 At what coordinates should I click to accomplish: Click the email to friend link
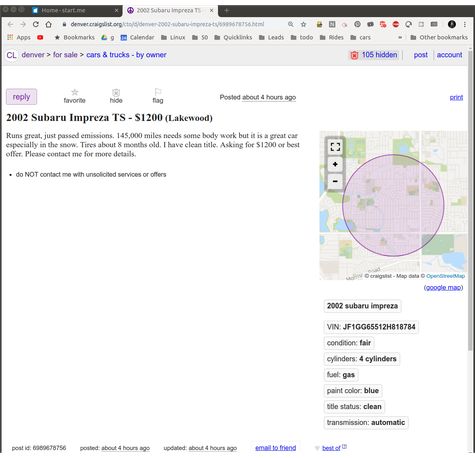pyautogui.click(x=275, y=448)
